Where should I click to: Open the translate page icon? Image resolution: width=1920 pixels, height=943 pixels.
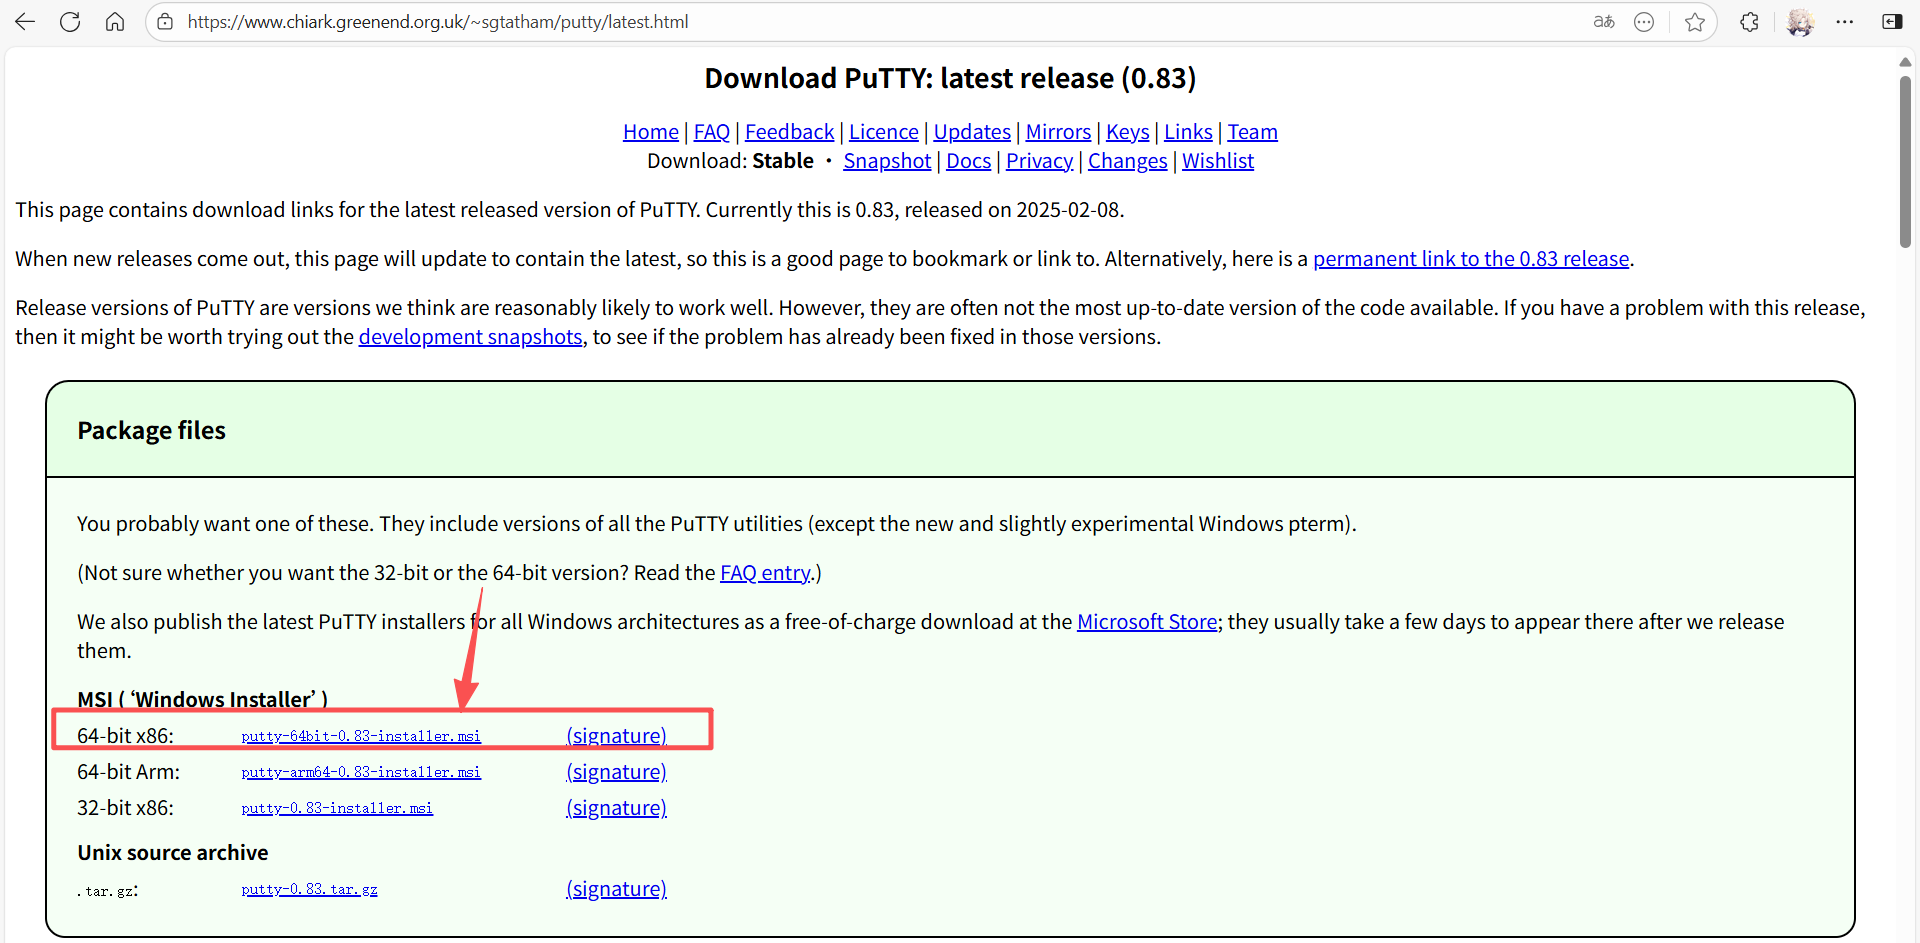[x=1604, y=22]
